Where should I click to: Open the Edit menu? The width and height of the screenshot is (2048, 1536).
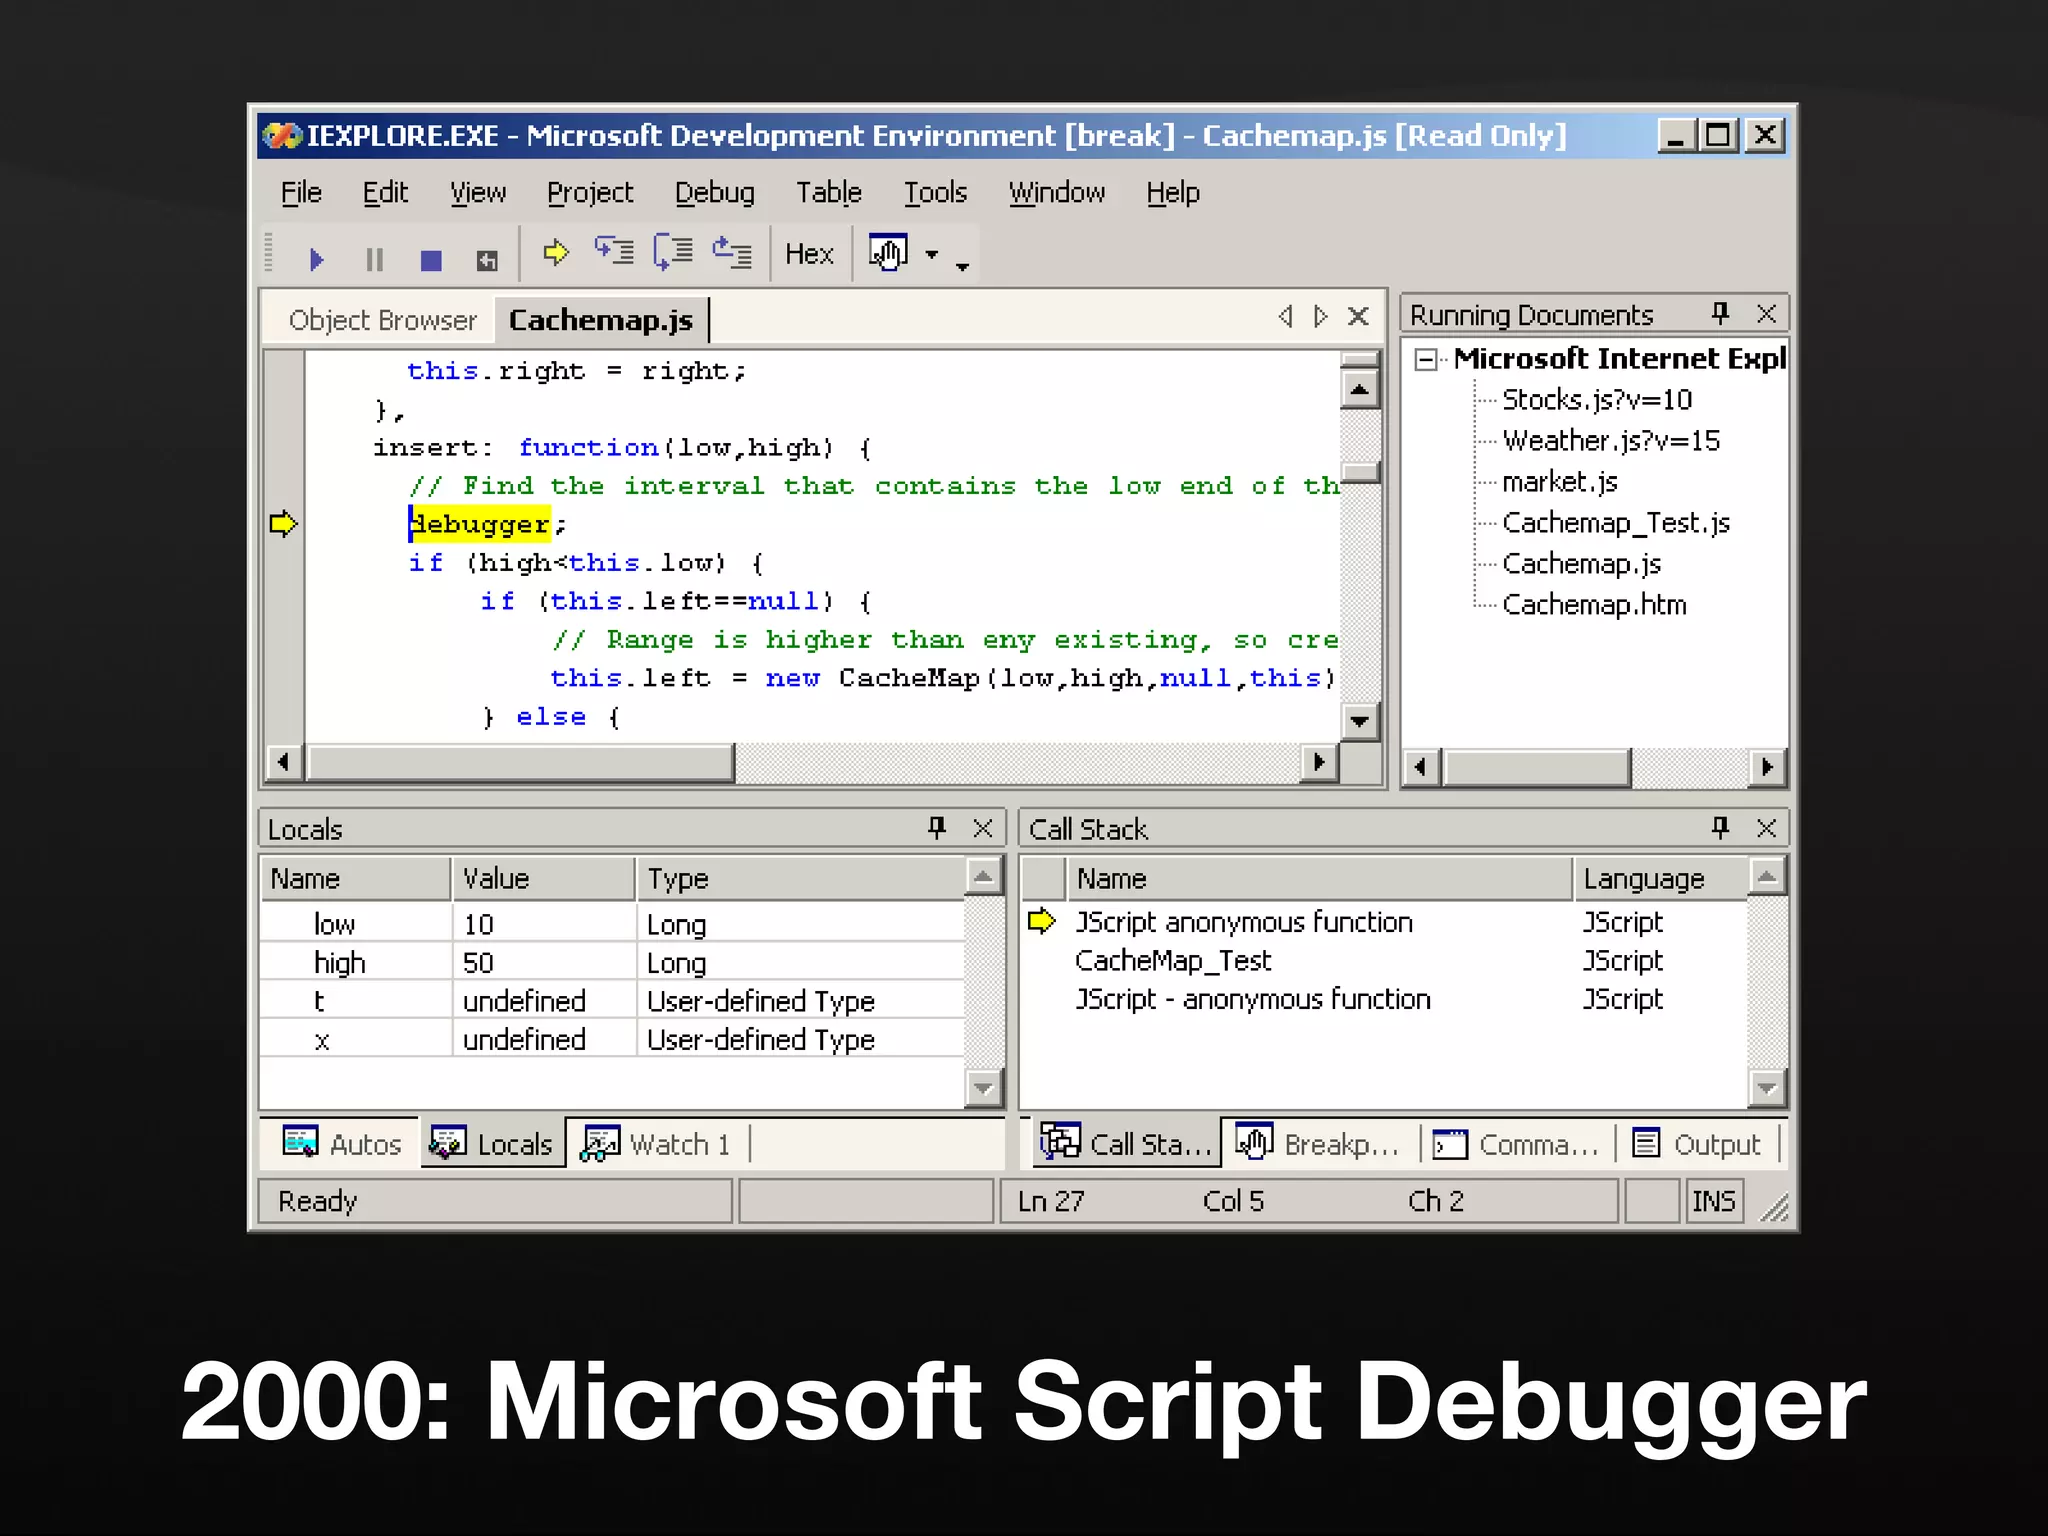coord(385,192)
